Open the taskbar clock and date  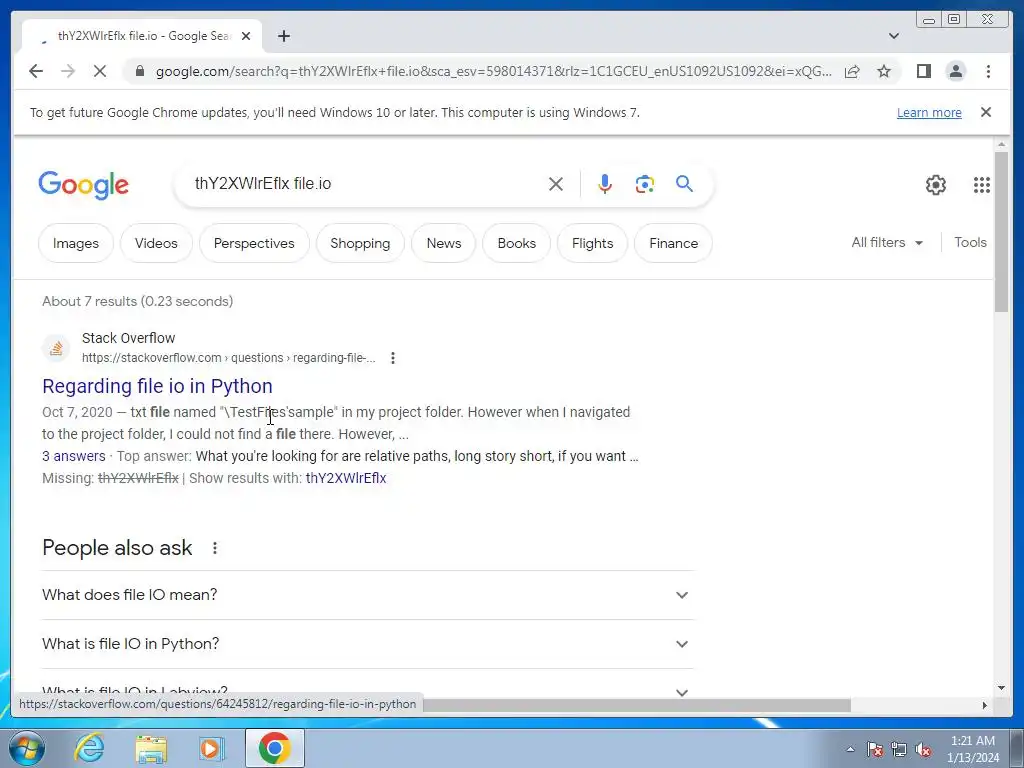pos(972,749)
